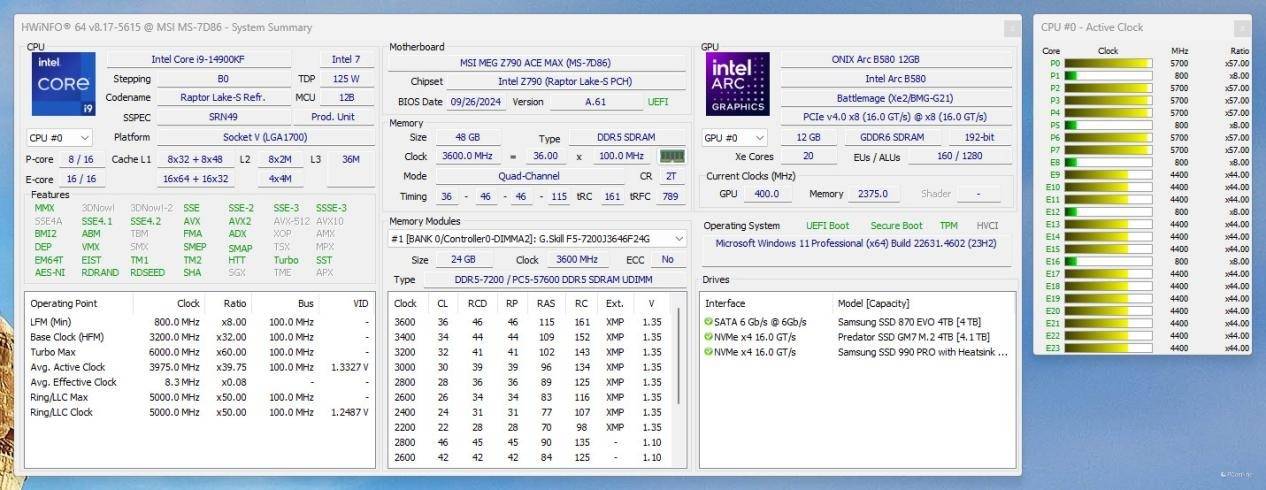Image resolution: width=1266 pixels, height=490 pixels.
Task: Click the Predator SSD drive status icon
Action: [708, 337]
